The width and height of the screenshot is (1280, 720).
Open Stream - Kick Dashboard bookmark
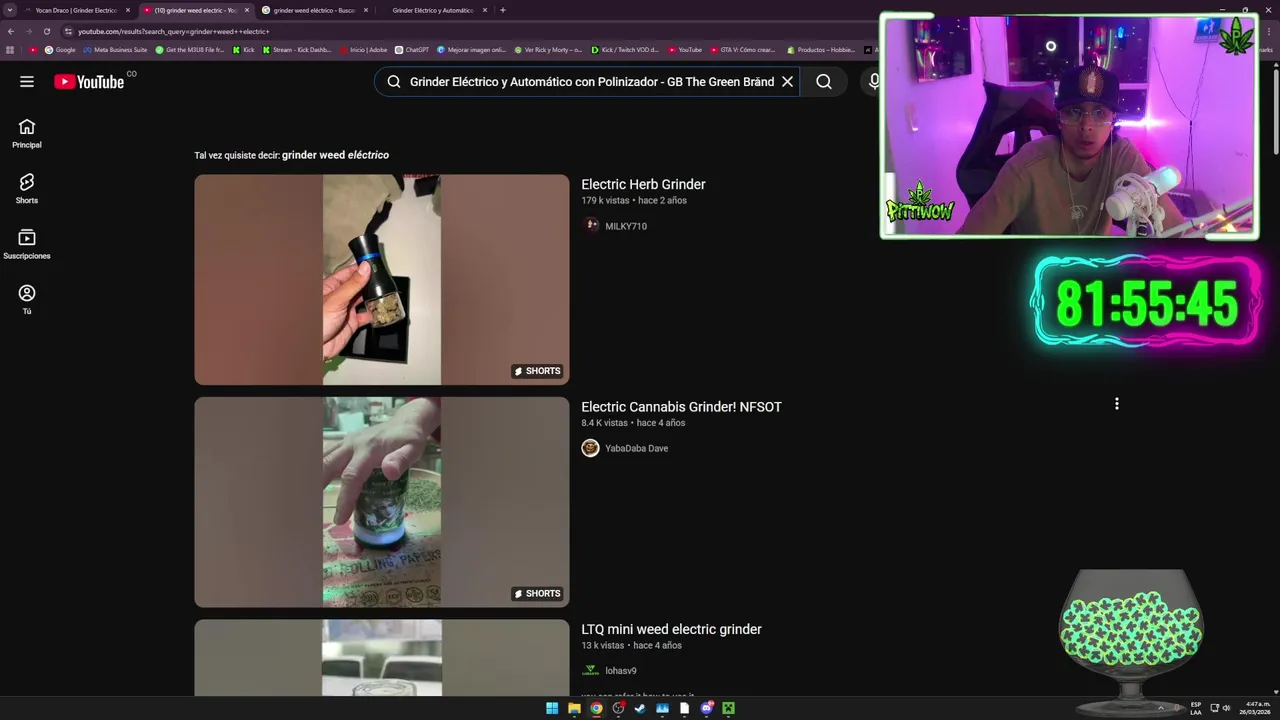click(x=296, y=49)
